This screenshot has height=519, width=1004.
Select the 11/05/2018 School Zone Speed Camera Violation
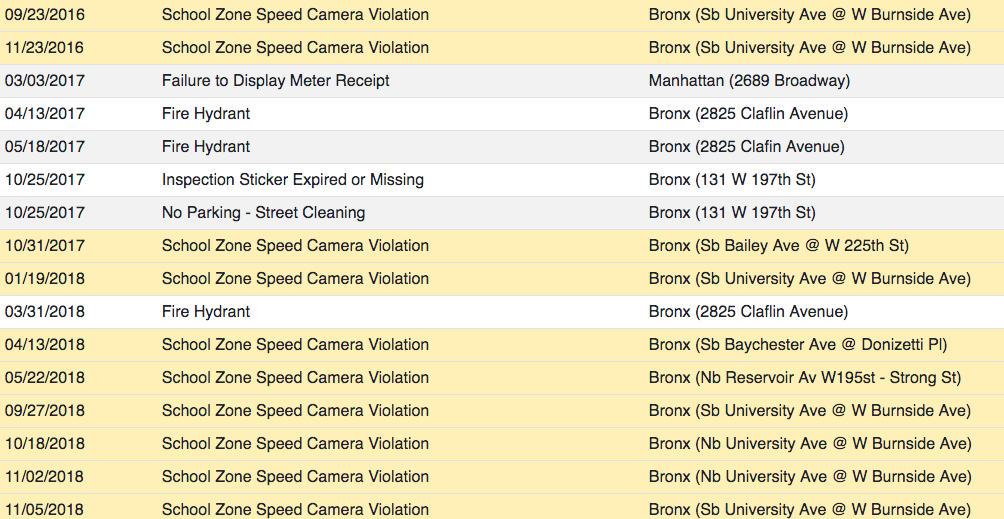[295, 510]
